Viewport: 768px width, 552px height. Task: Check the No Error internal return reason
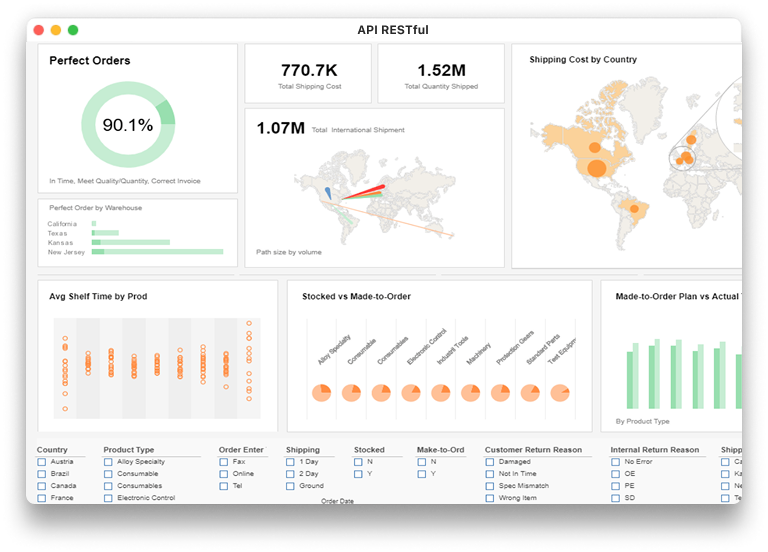pos(616,462)
